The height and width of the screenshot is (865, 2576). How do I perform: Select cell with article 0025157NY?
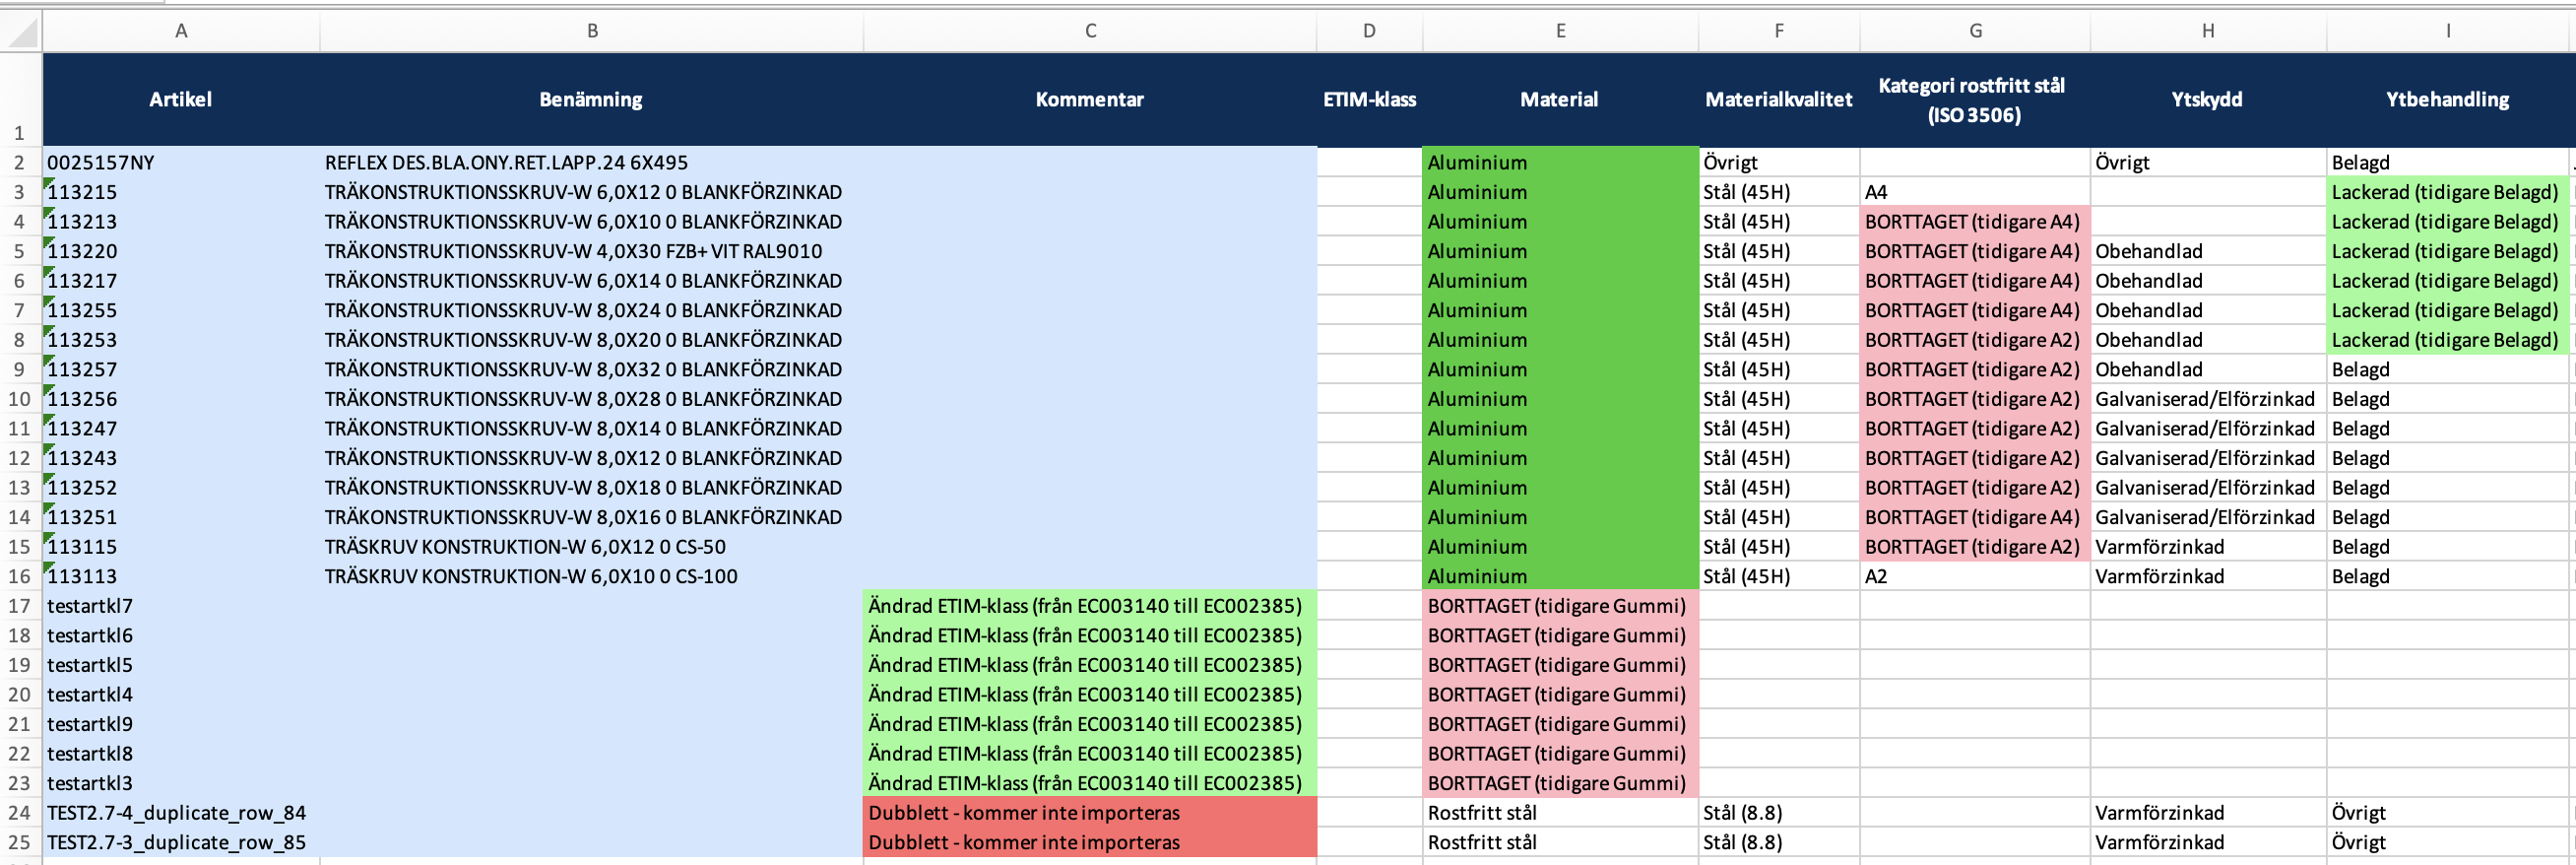[x=181, y=162]
